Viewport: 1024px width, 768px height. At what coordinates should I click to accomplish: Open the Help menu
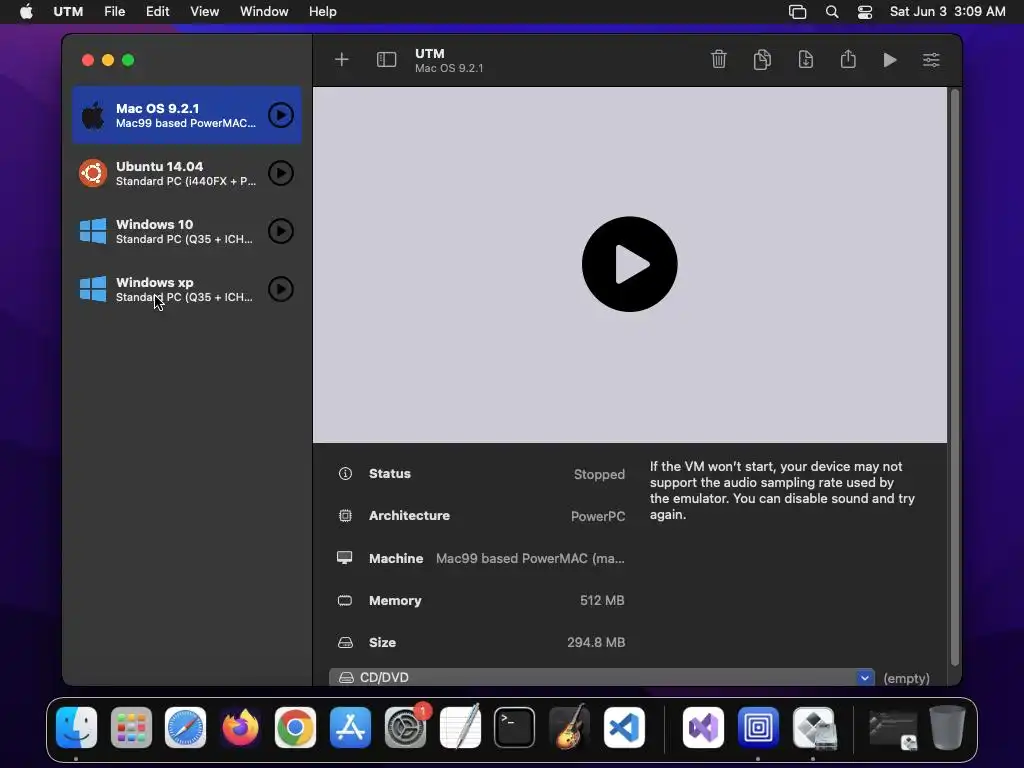tap(323, 12)
